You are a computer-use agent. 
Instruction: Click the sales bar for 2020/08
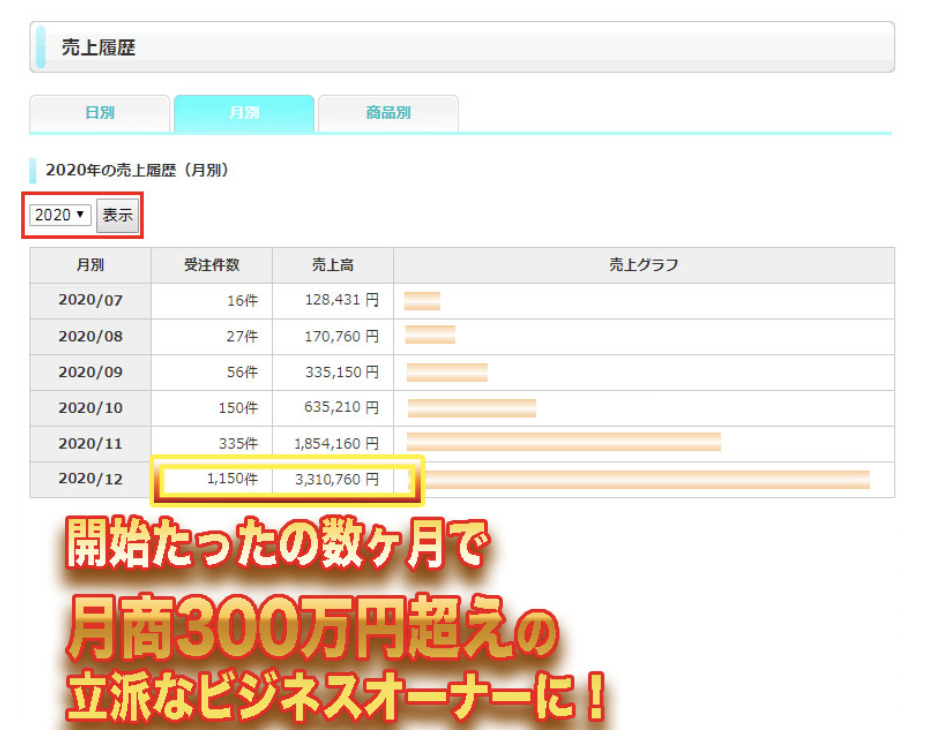(430, 334)
